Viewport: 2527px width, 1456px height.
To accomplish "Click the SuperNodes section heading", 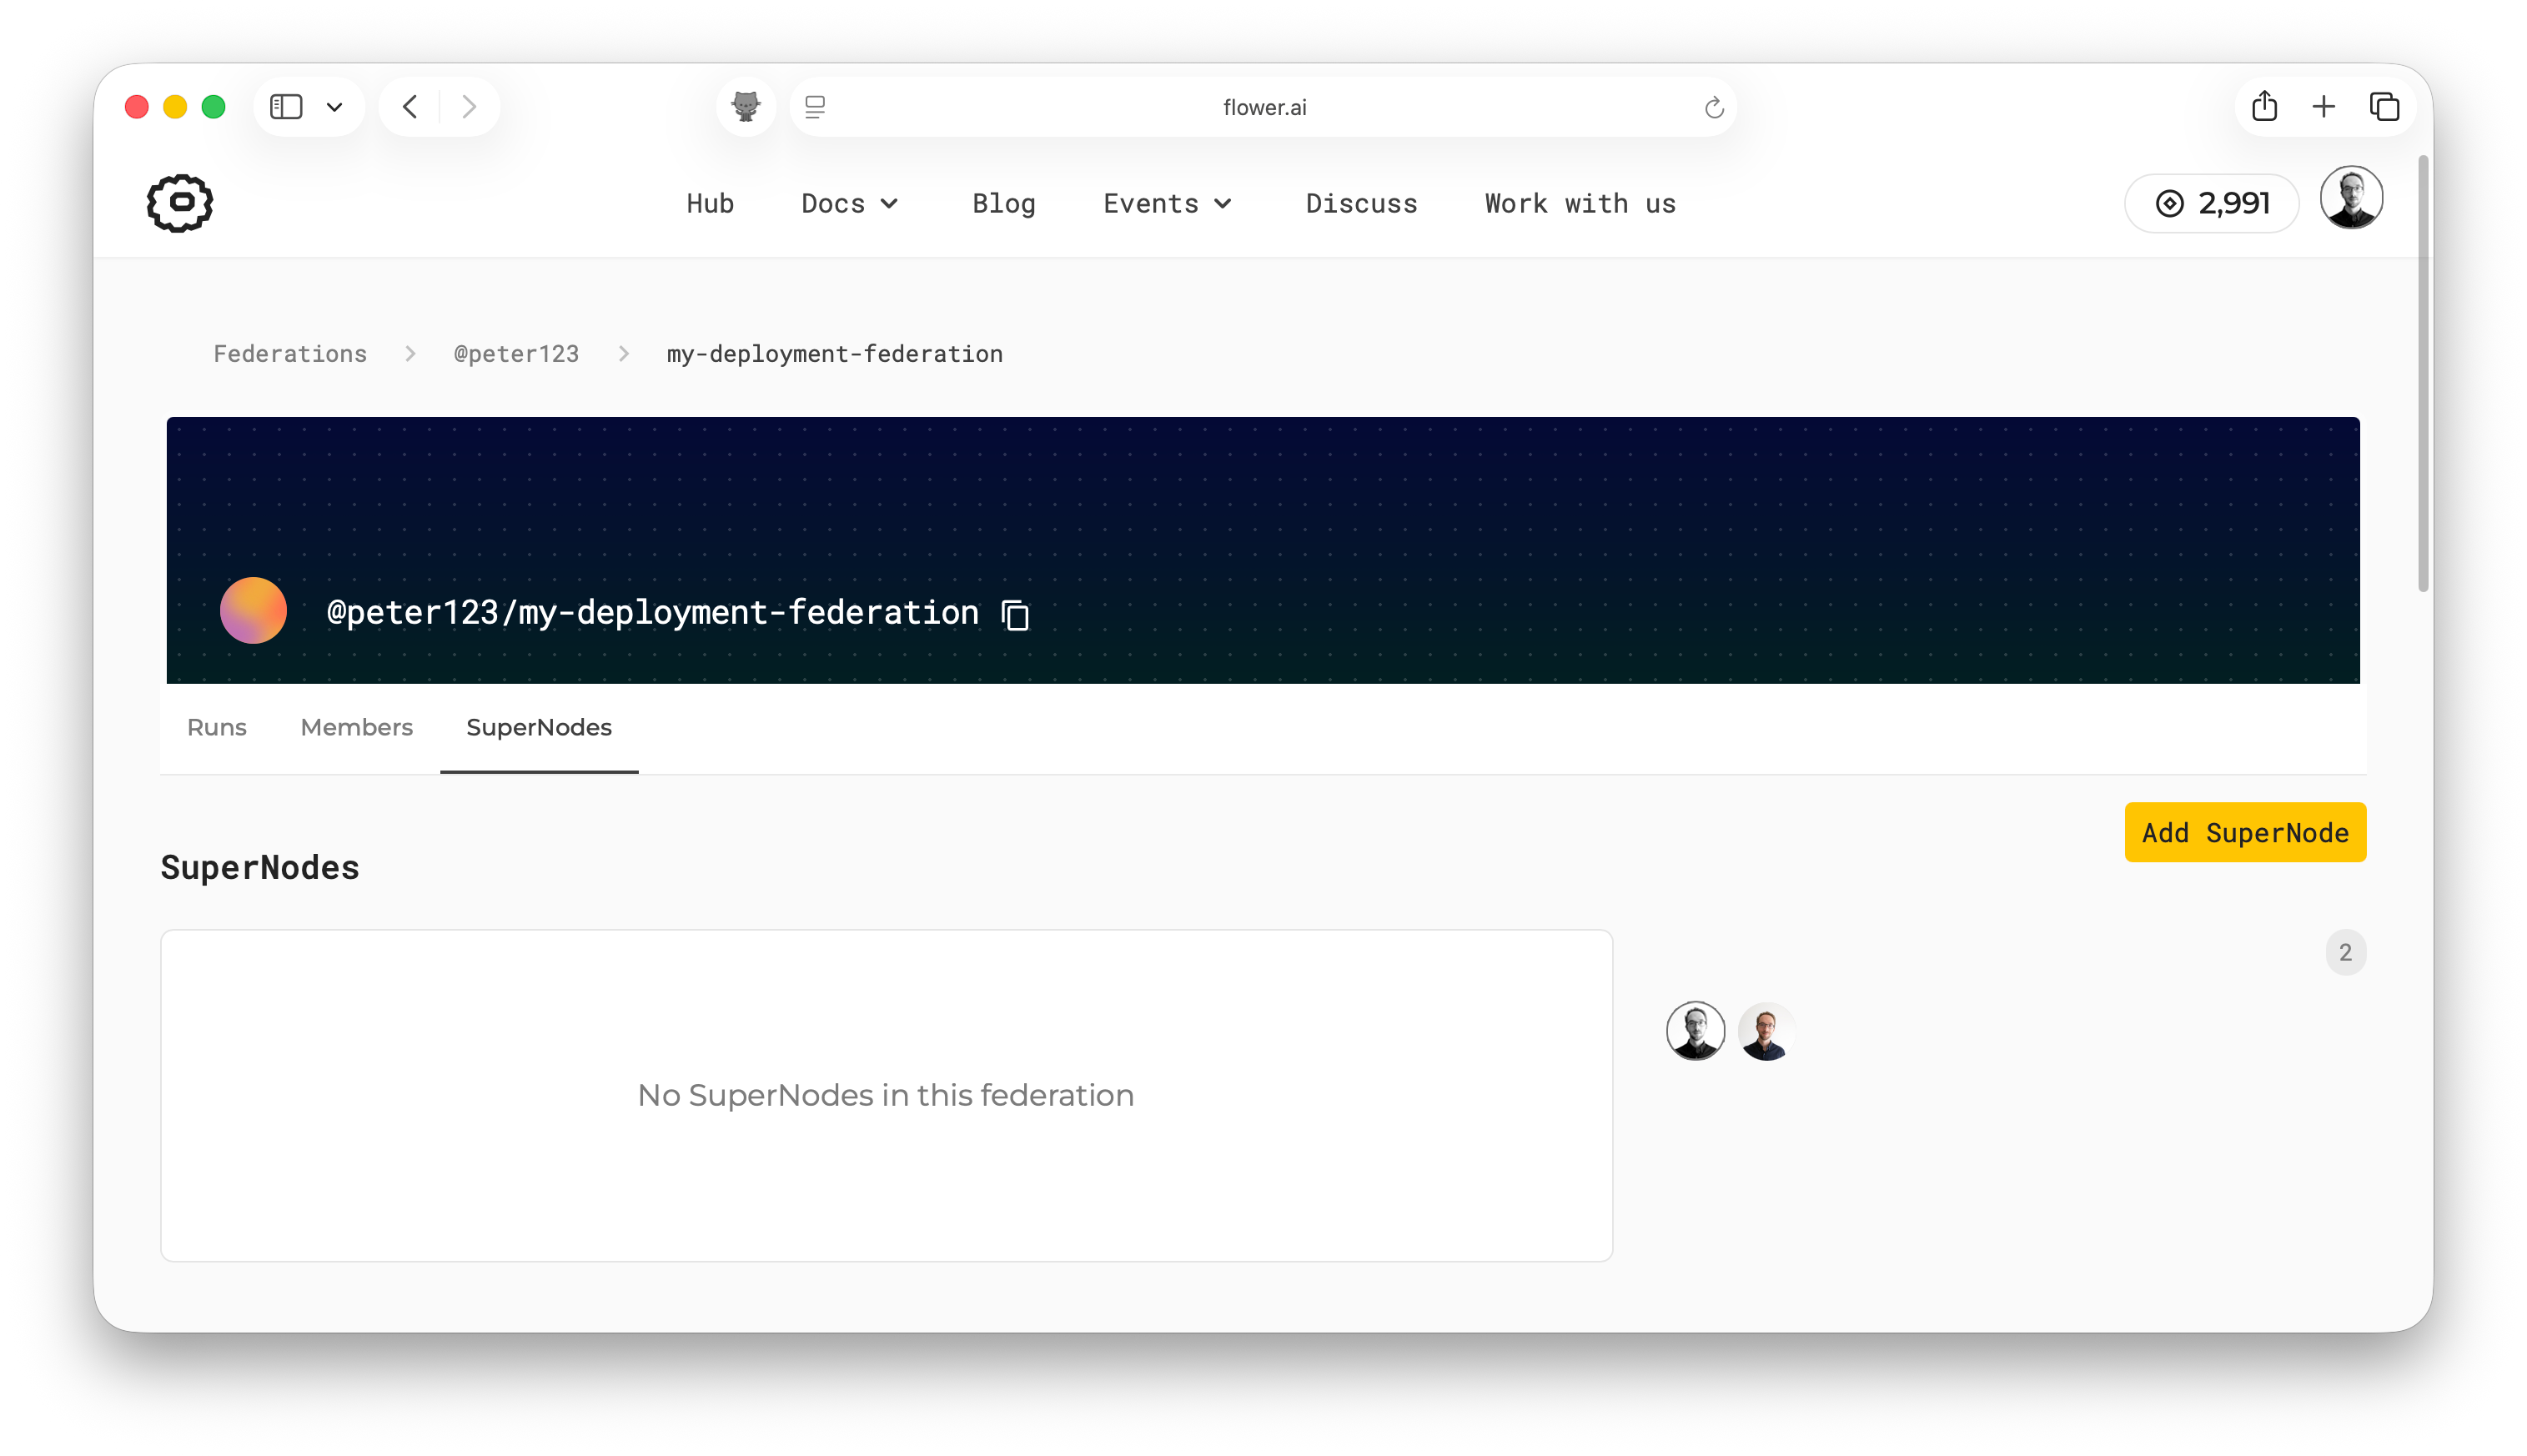I will click(x=260, y=867).
